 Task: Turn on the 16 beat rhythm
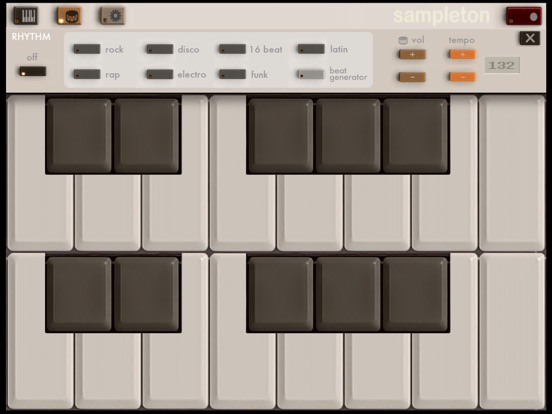point(232,49)
